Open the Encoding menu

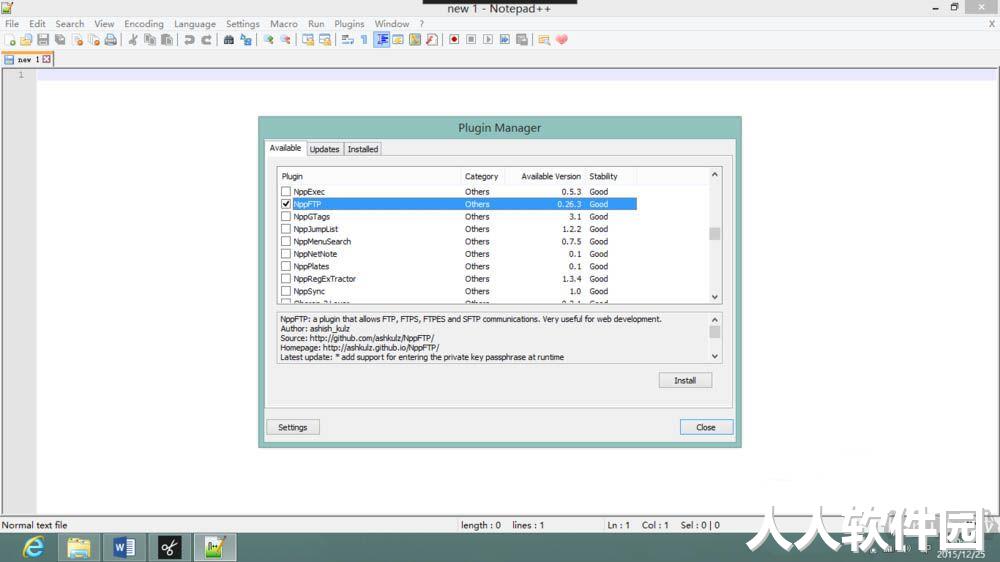[x=144, y=24]
